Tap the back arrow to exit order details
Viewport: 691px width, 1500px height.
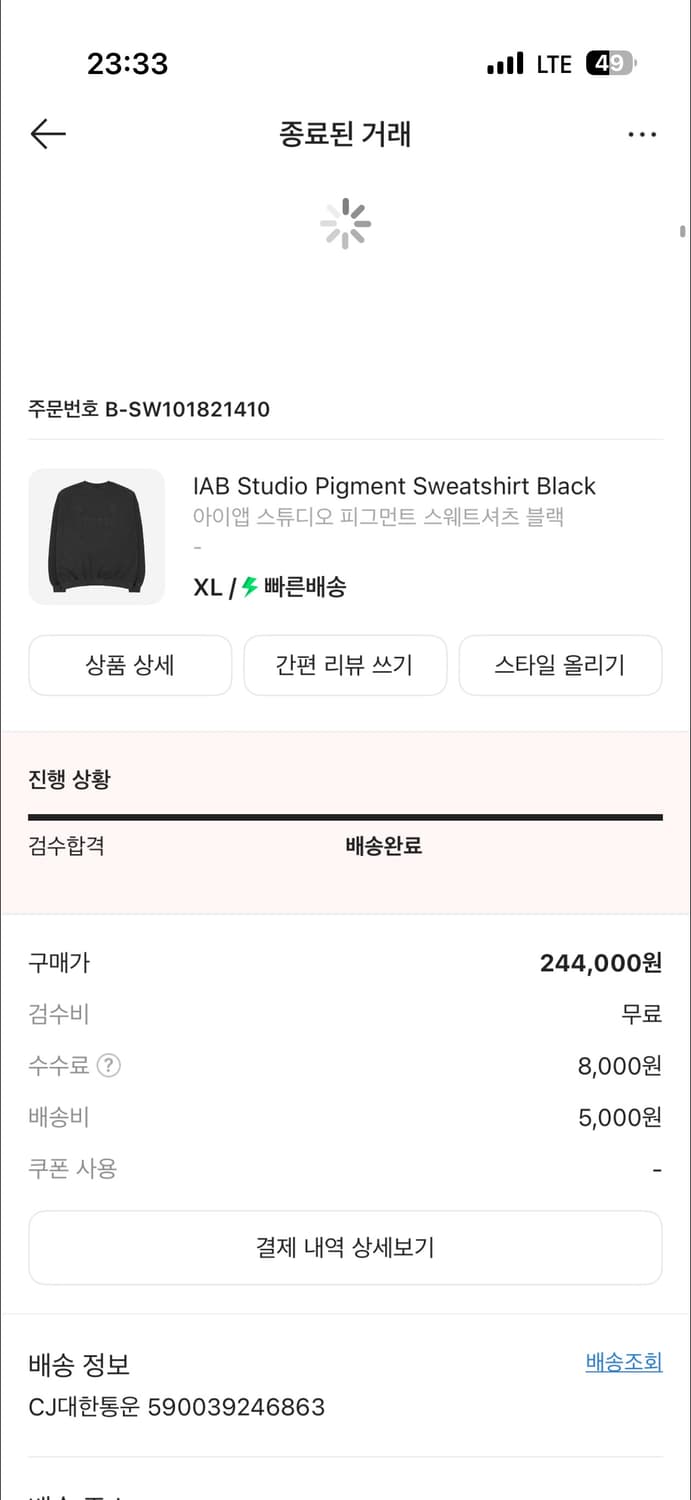click(x=47, y=133)
